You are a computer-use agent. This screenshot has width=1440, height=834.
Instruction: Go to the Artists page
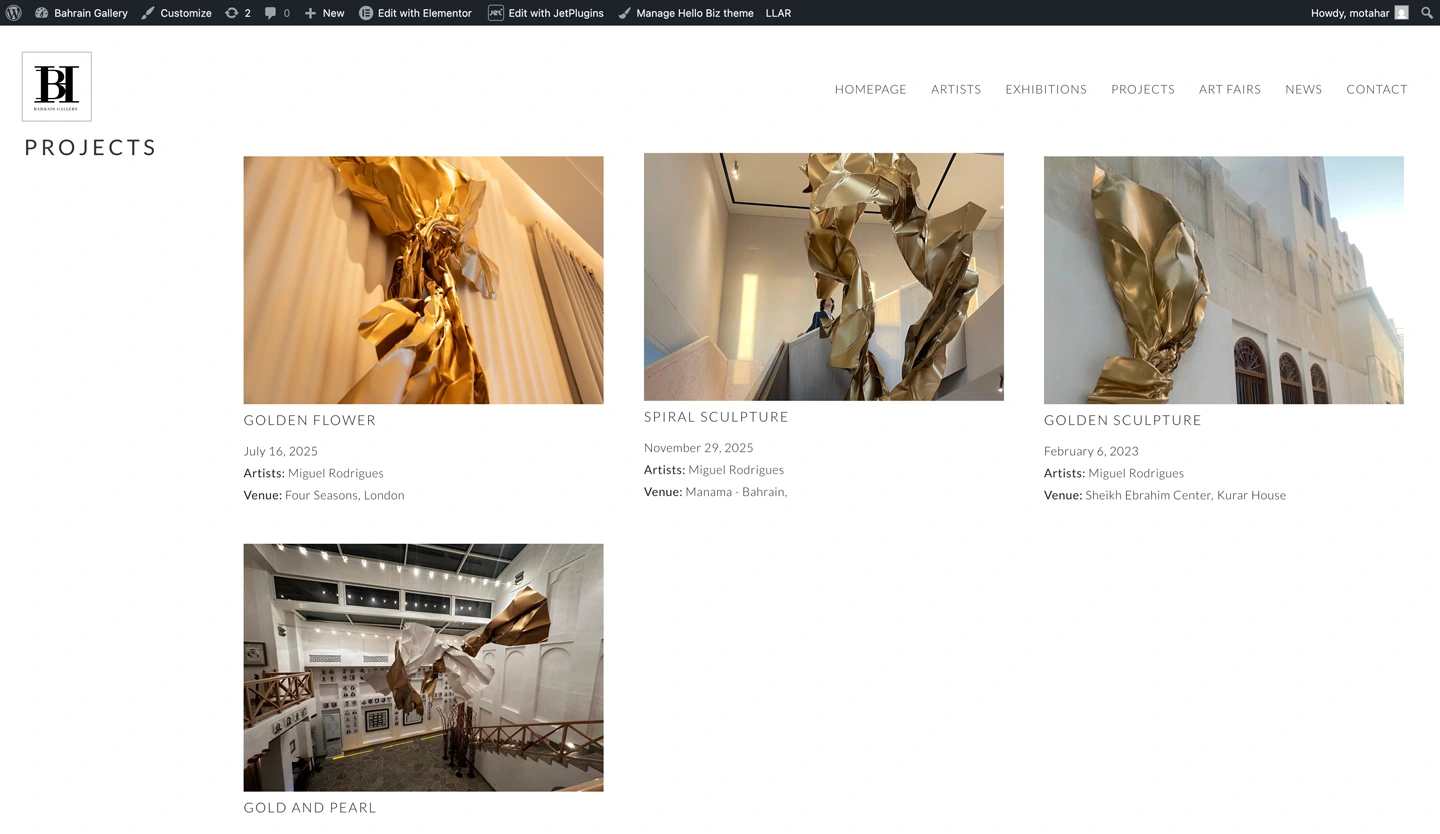(955, 89)
